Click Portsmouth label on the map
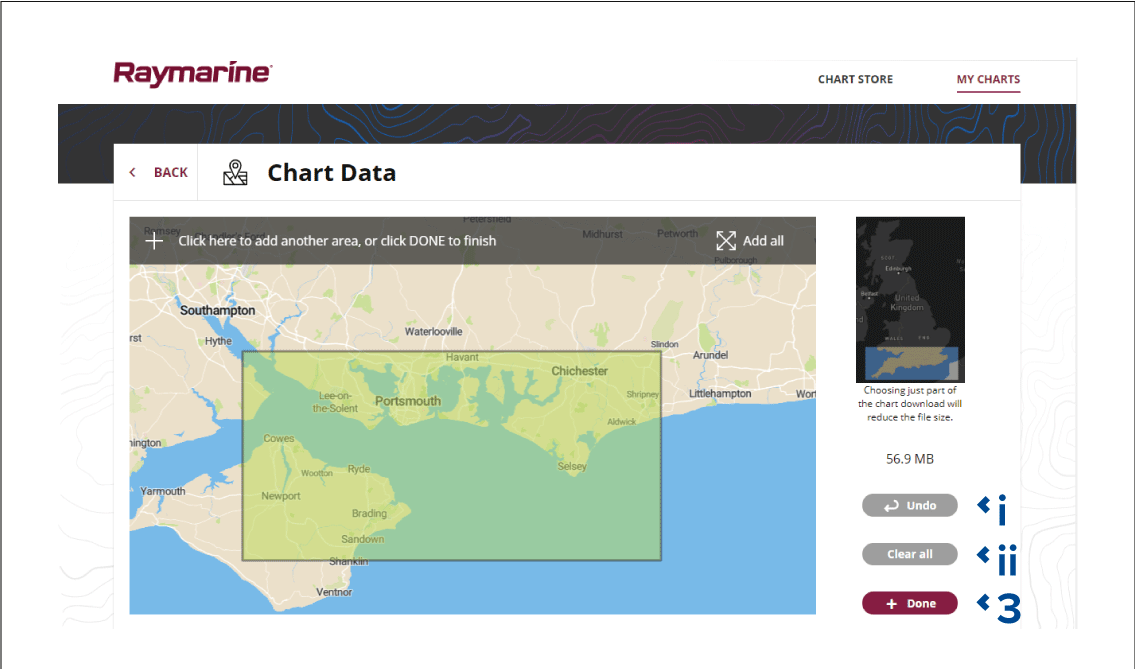This screenshot has height=669, width=1135. [408, 401]
